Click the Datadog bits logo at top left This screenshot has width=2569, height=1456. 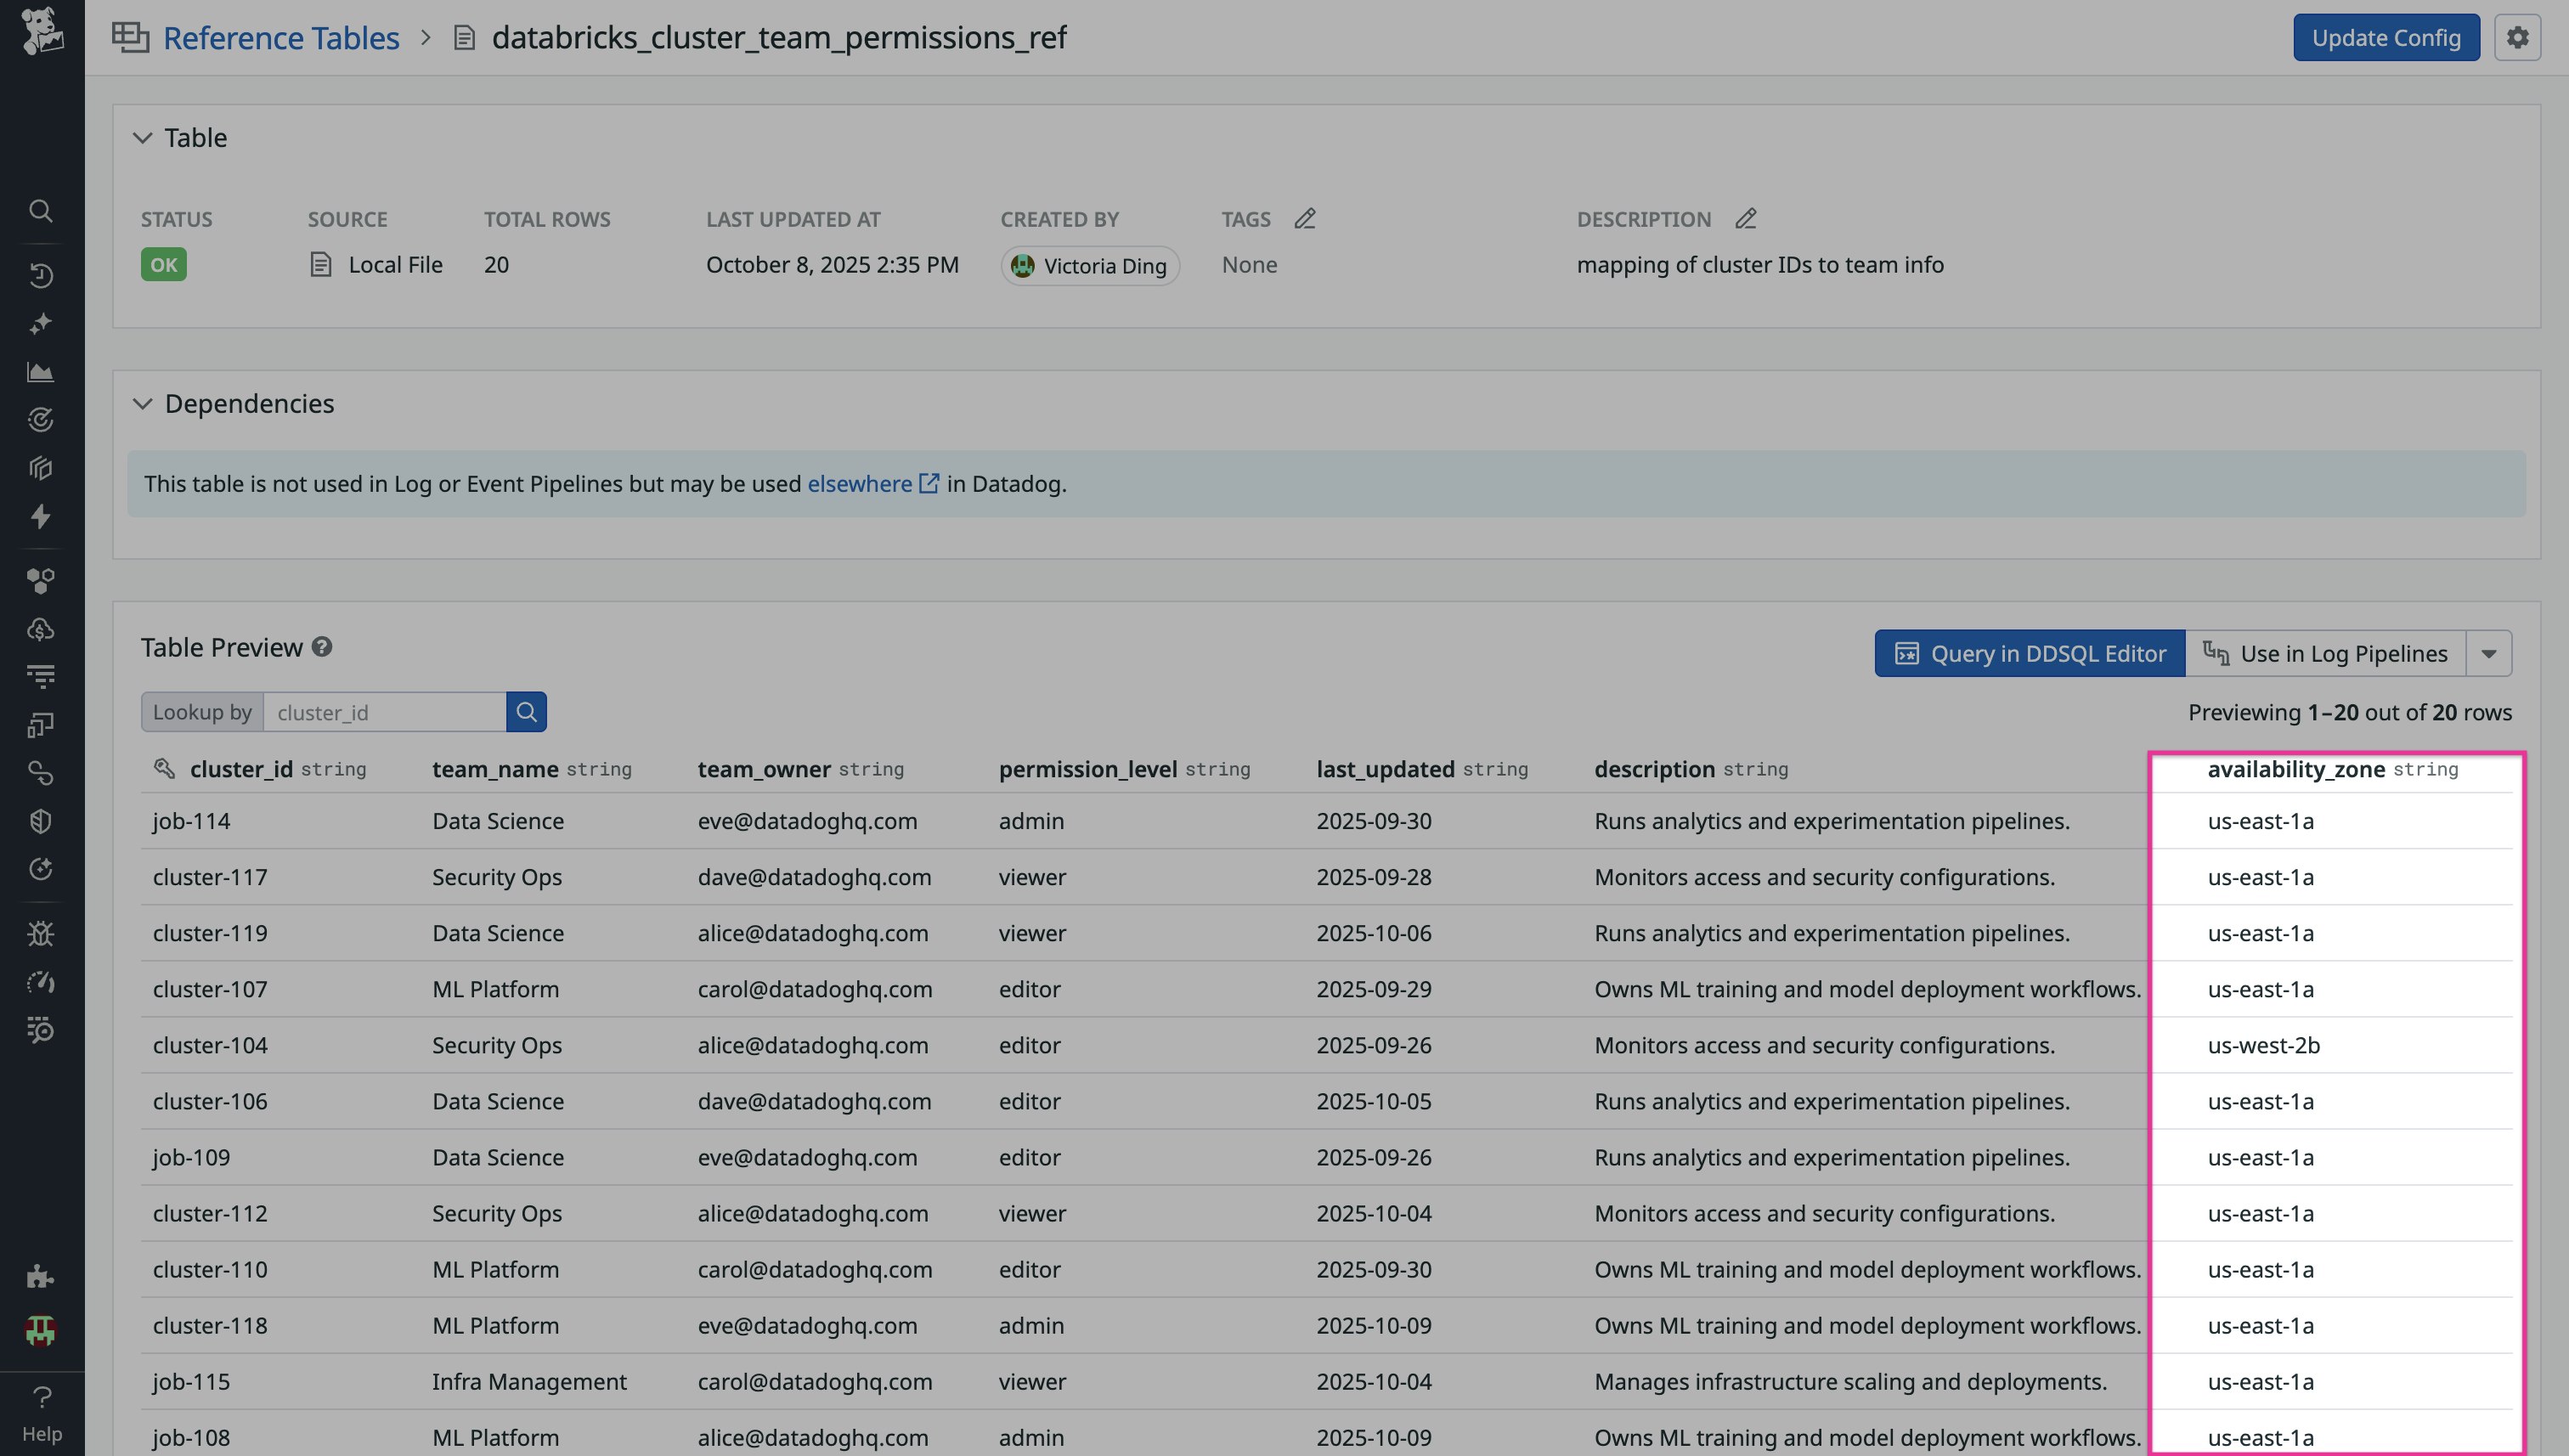[41, 33]
